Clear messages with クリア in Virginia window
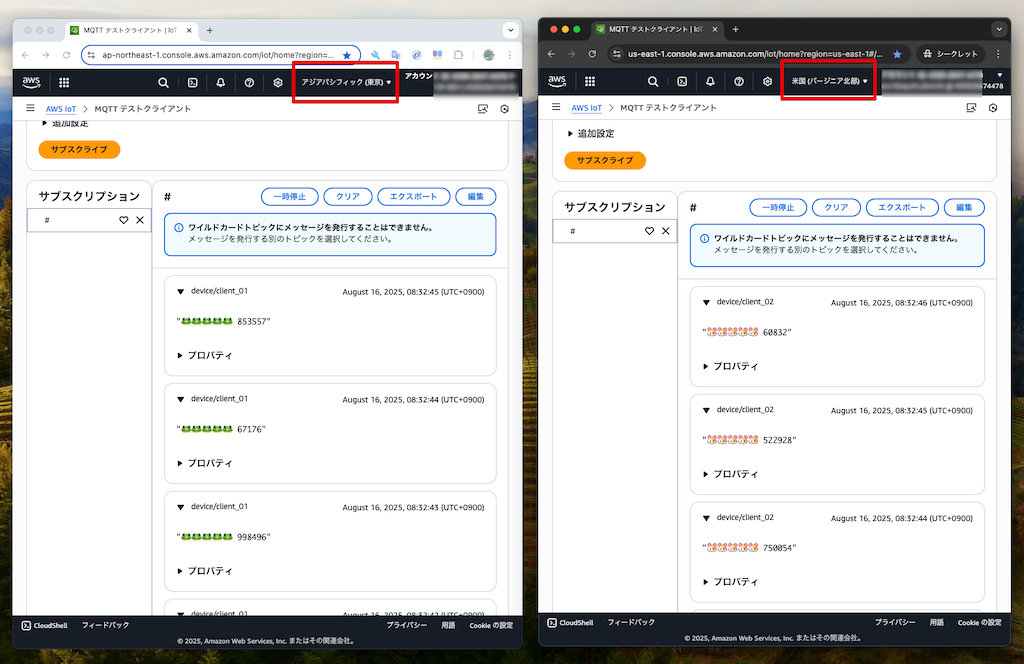The width and height of the screenshot is (1024, 664). coord(836,208)
